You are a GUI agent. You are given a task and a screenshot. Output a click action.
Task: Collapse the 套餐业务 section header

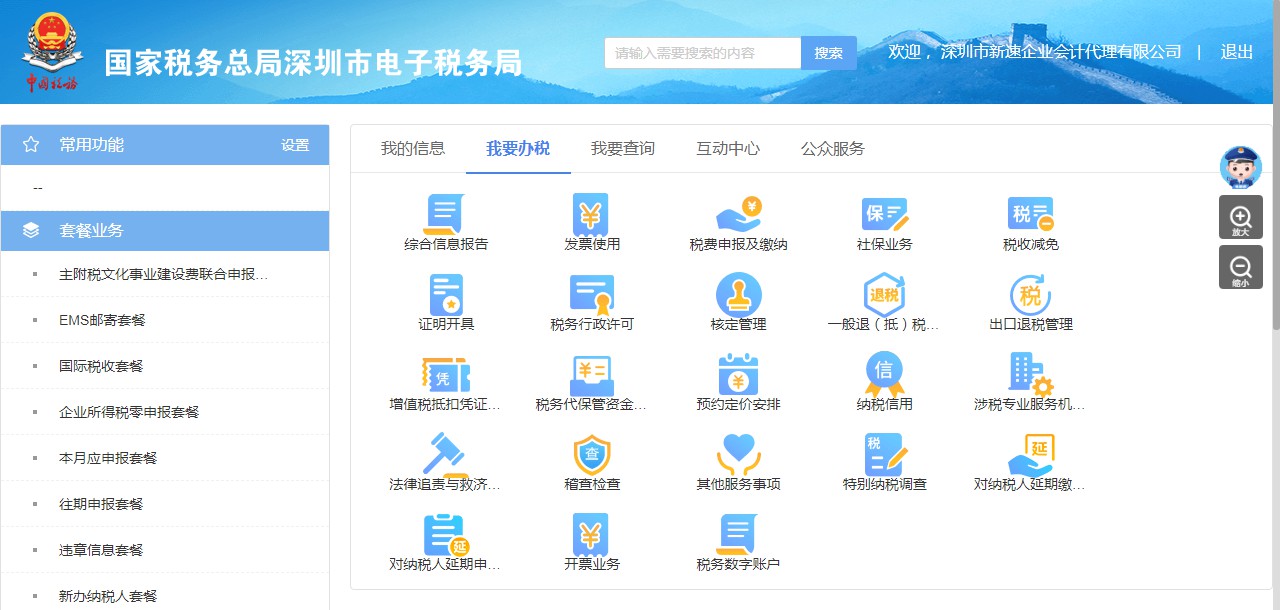(165, 231)
